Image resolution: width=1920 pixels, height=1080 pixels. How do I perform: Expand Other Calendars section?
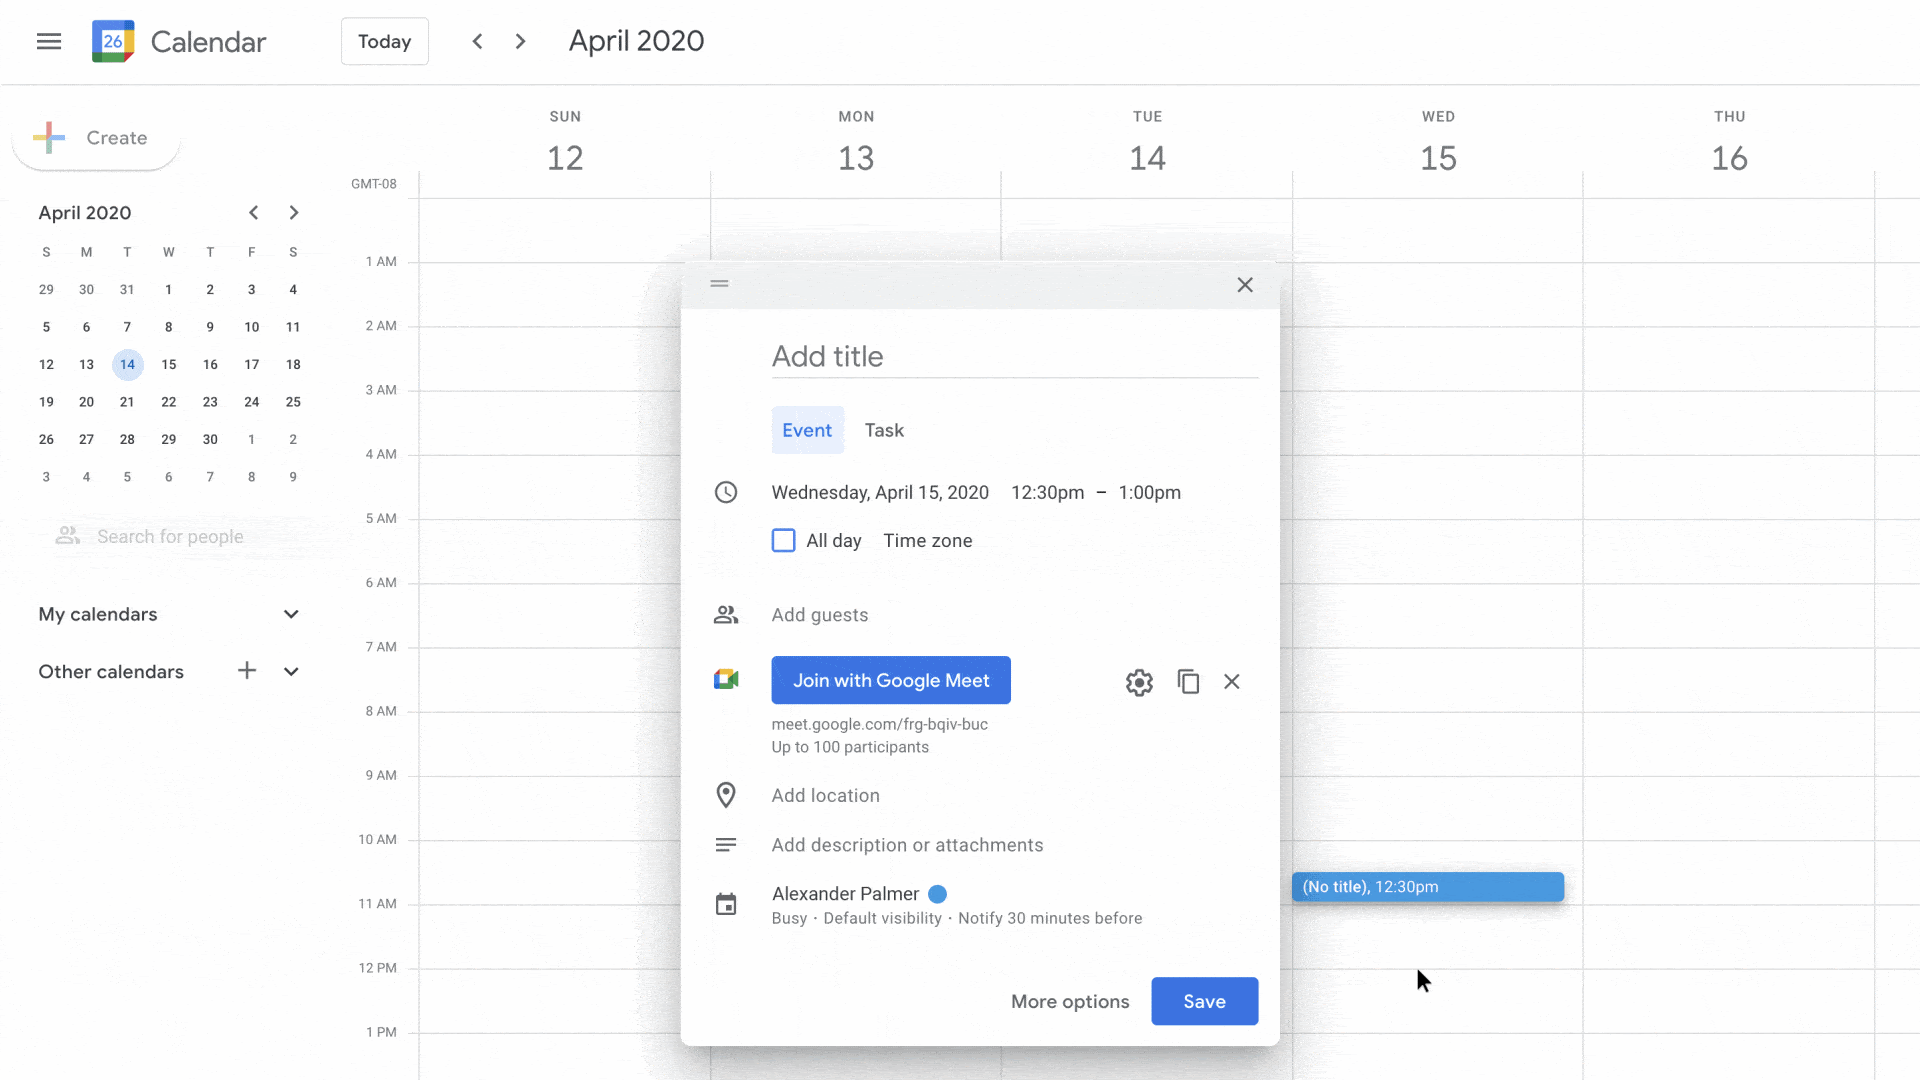click(x=291, y=671)
